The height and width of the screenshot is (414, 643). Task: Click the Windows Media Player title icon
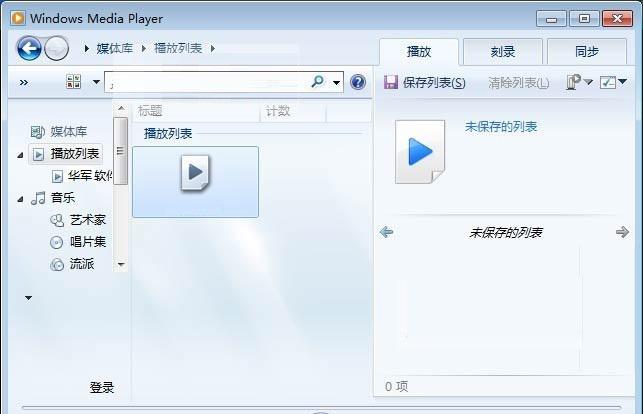click(x=18, y=18)
